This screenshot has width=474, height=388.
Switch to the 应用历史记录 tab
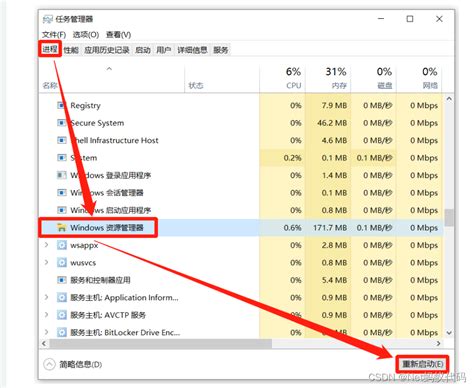[107, 50]
